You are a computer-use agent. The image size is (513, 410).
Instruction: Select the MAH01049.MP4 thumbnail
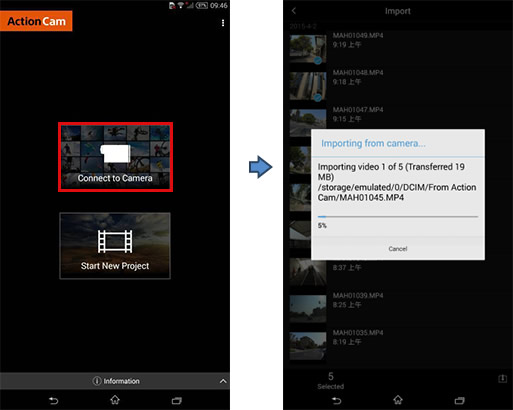click(x=308, y=49)
